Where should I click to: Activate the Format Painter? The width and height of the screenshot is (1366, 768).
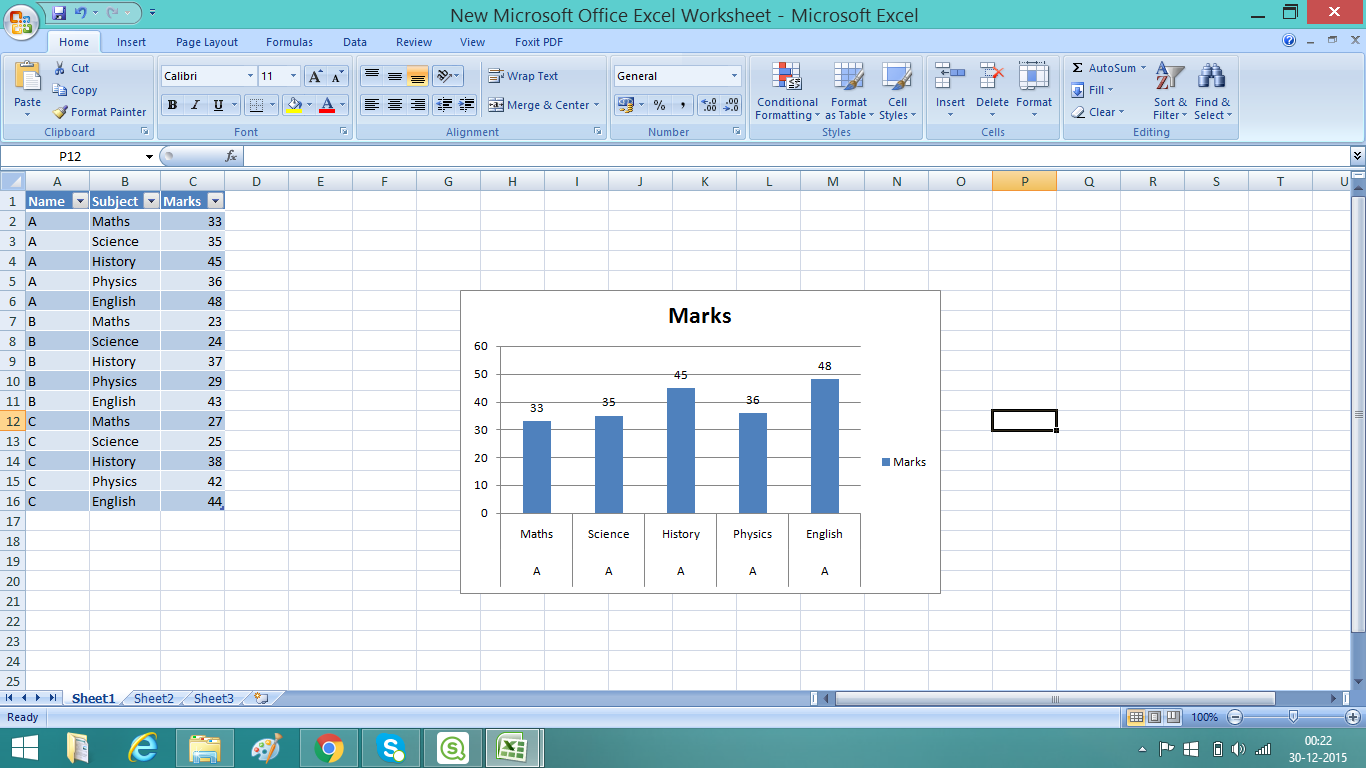[99, 112]
